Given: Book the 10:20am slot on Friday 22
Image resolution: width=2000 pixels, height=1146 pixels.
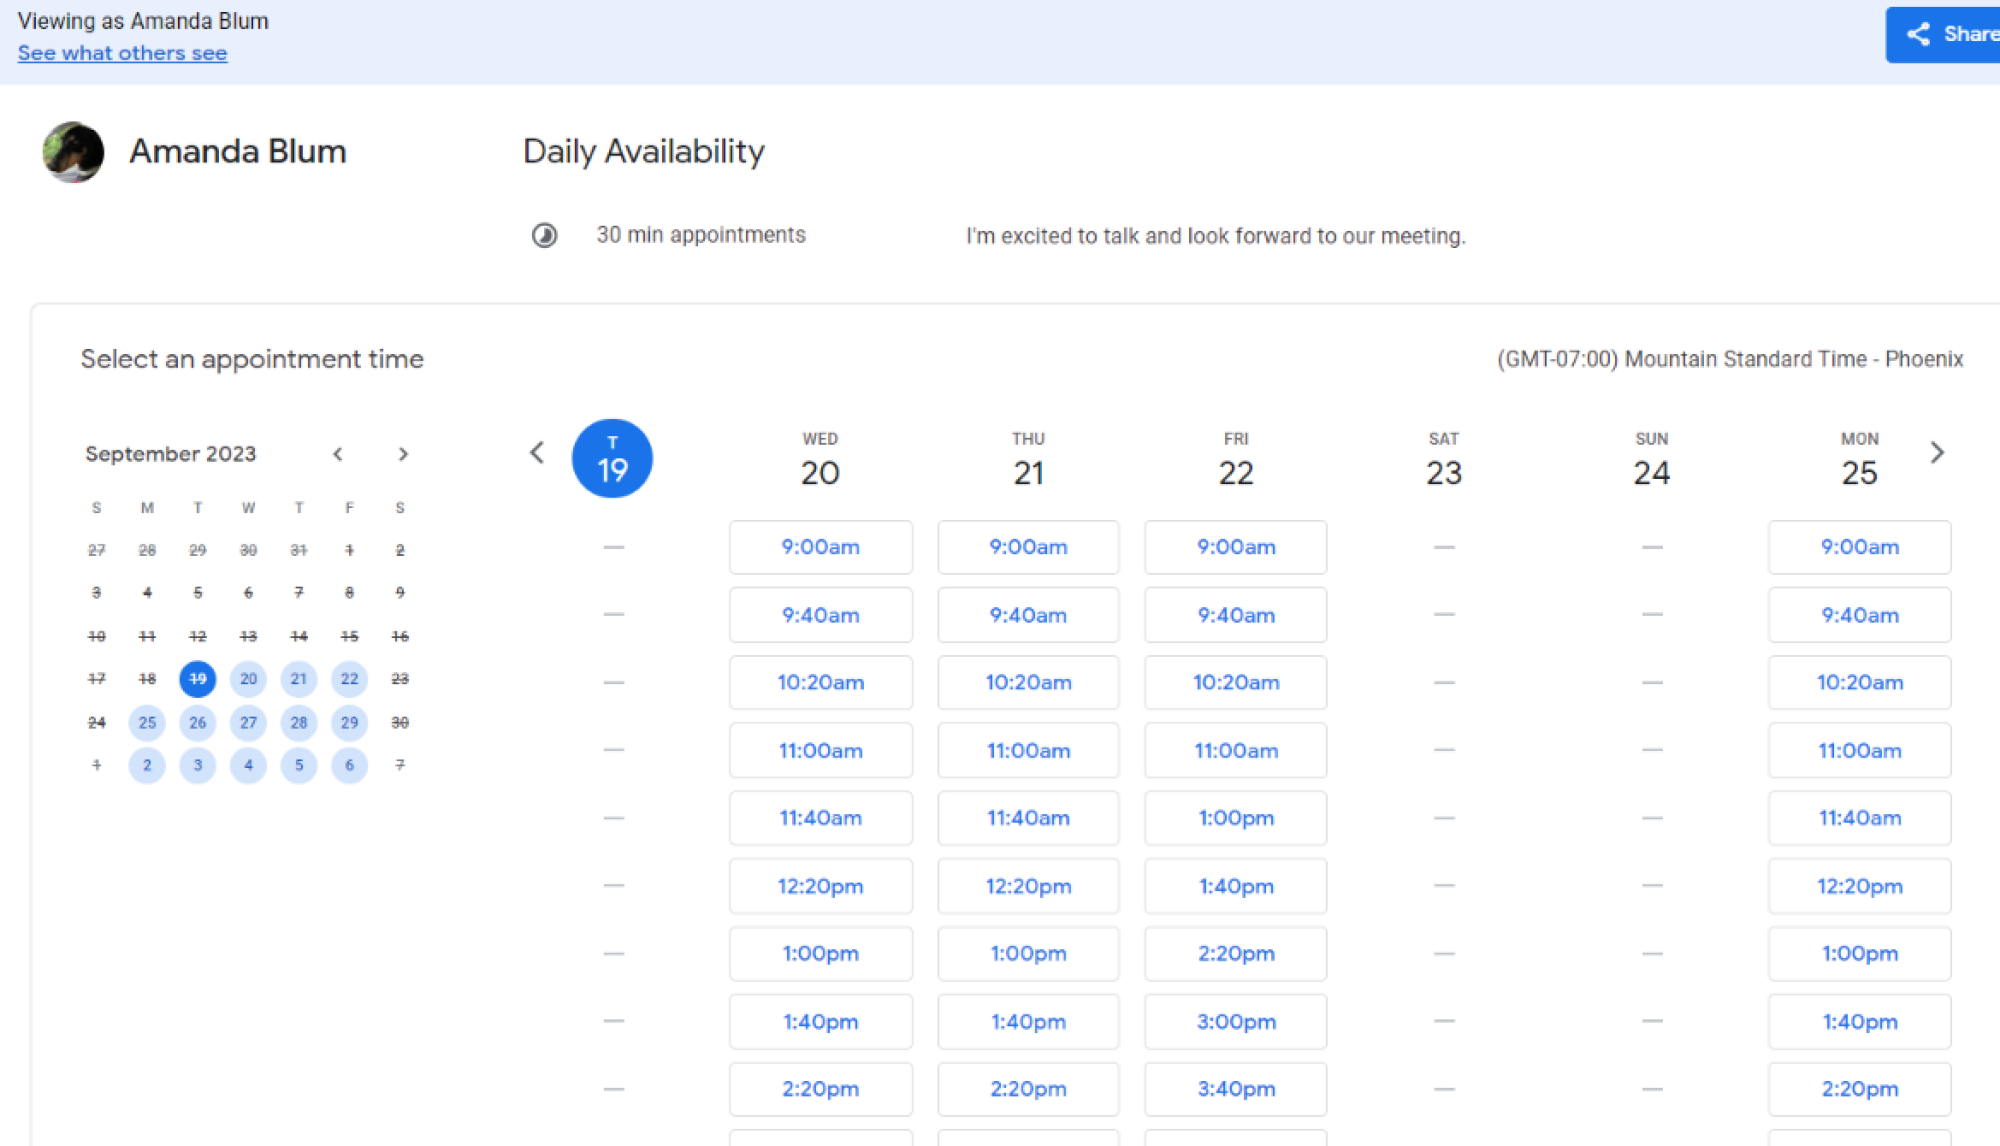Looking at the screenshot, I should [1236, 682].
